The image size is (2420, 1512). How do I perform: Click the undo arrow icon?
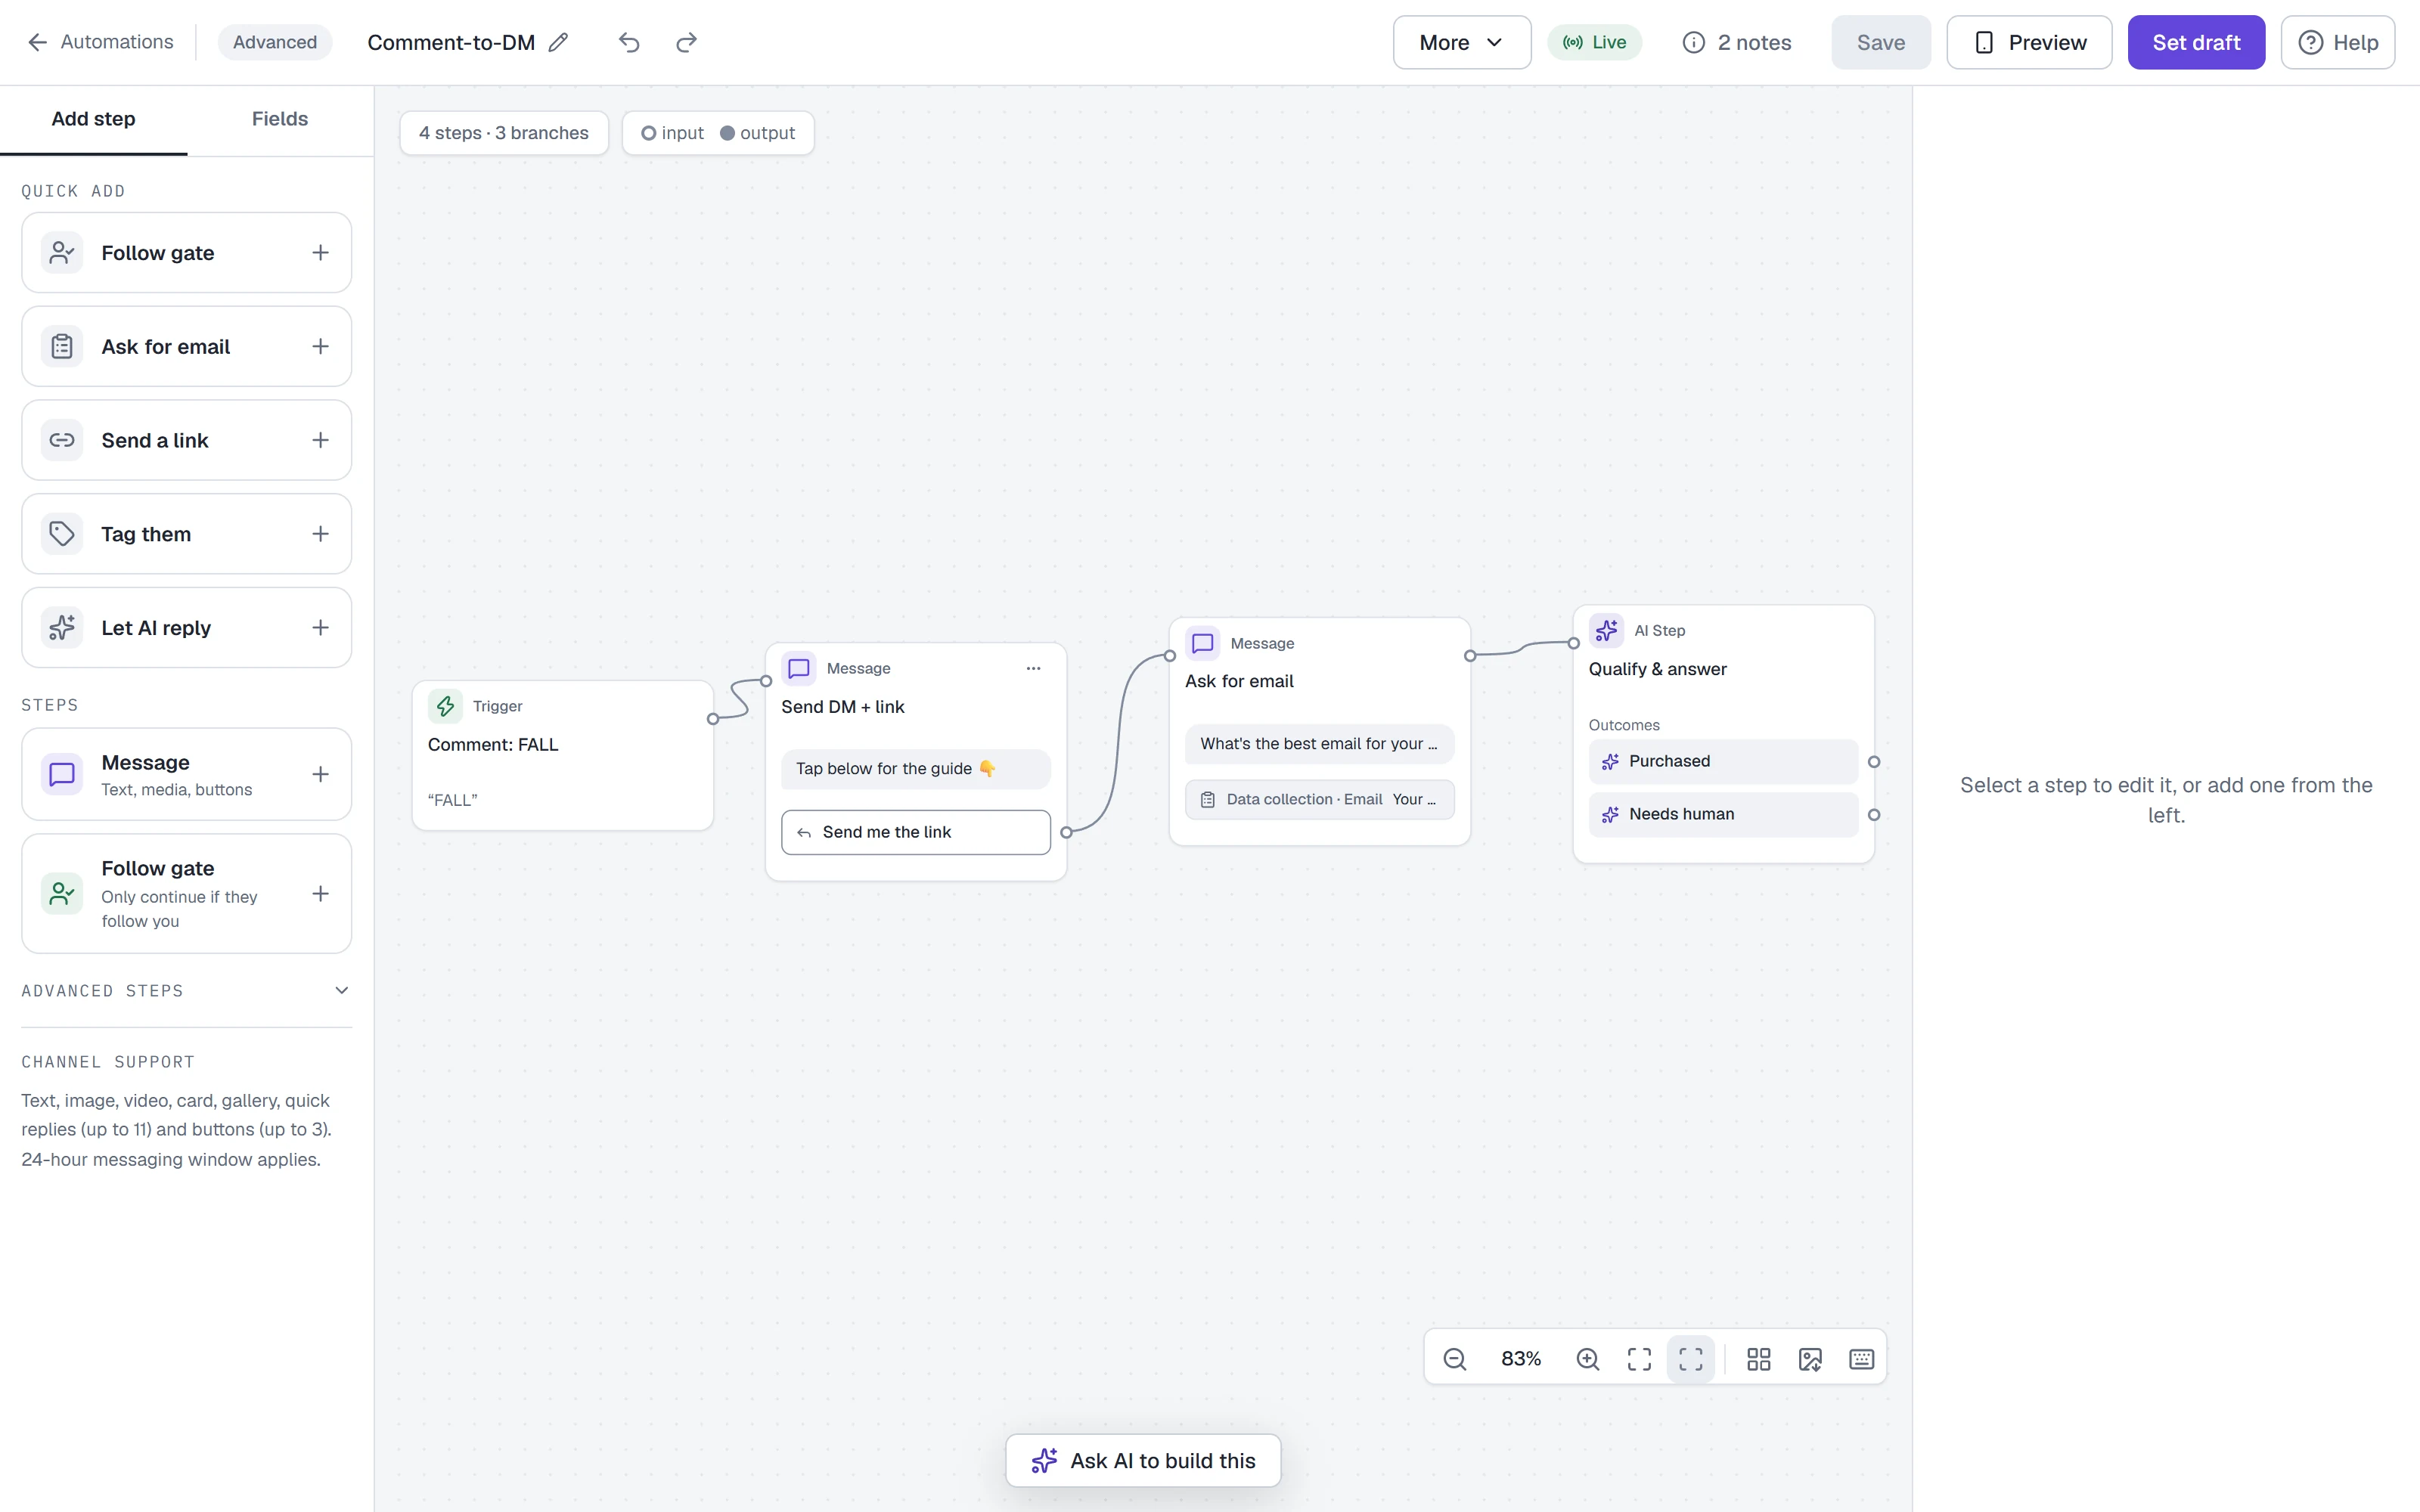(x=629, y=42)
